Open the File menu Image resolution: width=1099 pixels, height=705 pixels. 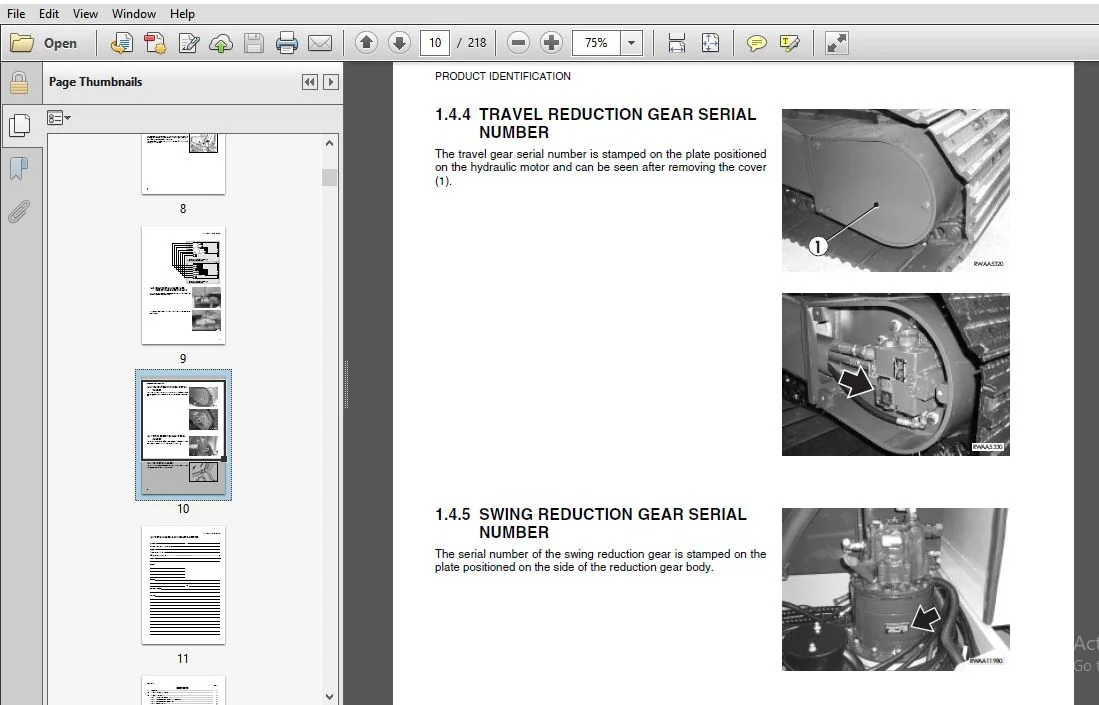16,13
